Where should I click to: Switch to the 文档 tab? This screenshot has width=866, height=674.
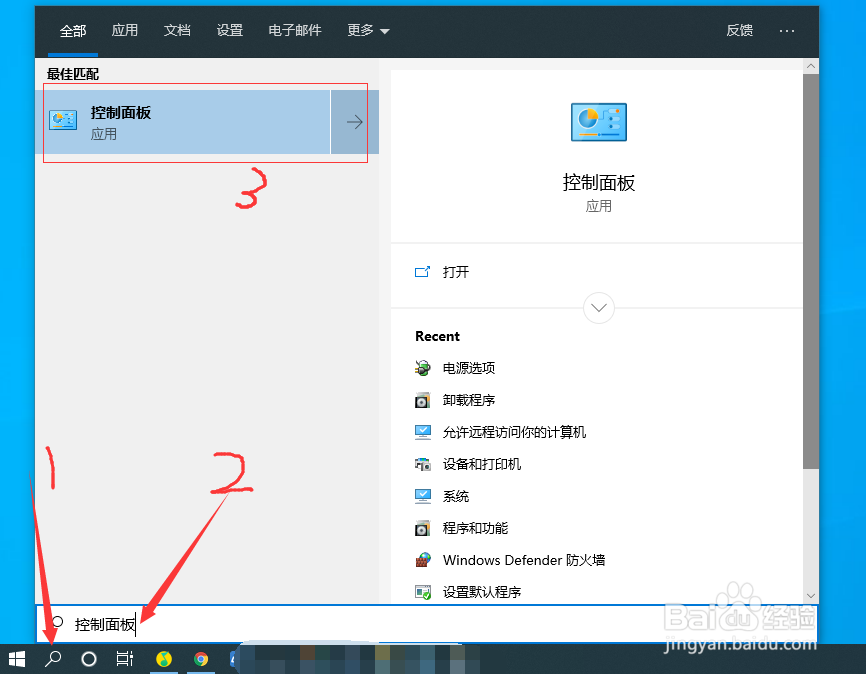tap(177, 30)
